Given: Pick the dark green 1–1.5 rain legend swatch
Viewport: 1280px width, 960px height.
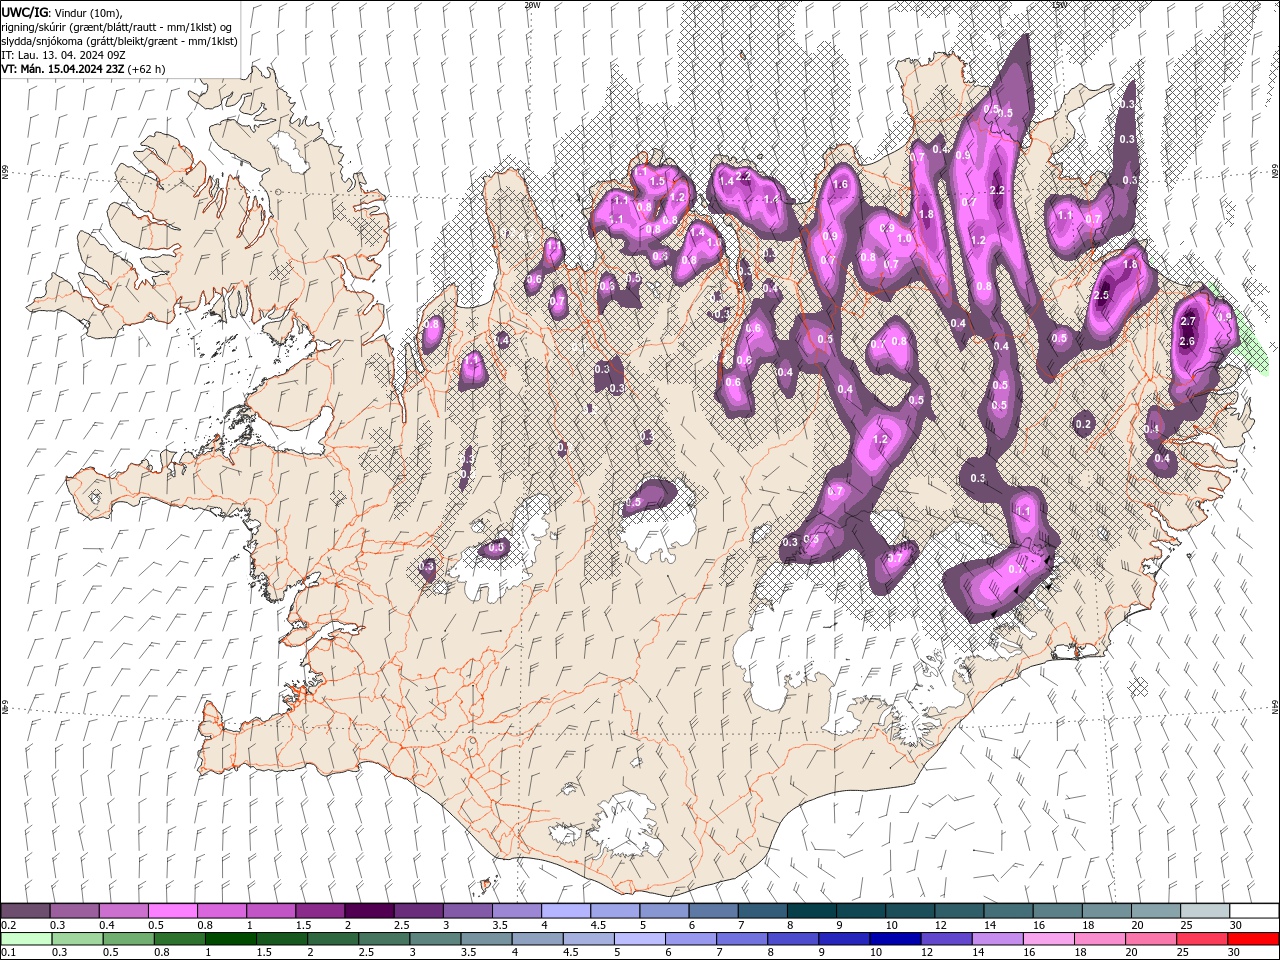Looking at the screenshot, I should click(230, 939).
